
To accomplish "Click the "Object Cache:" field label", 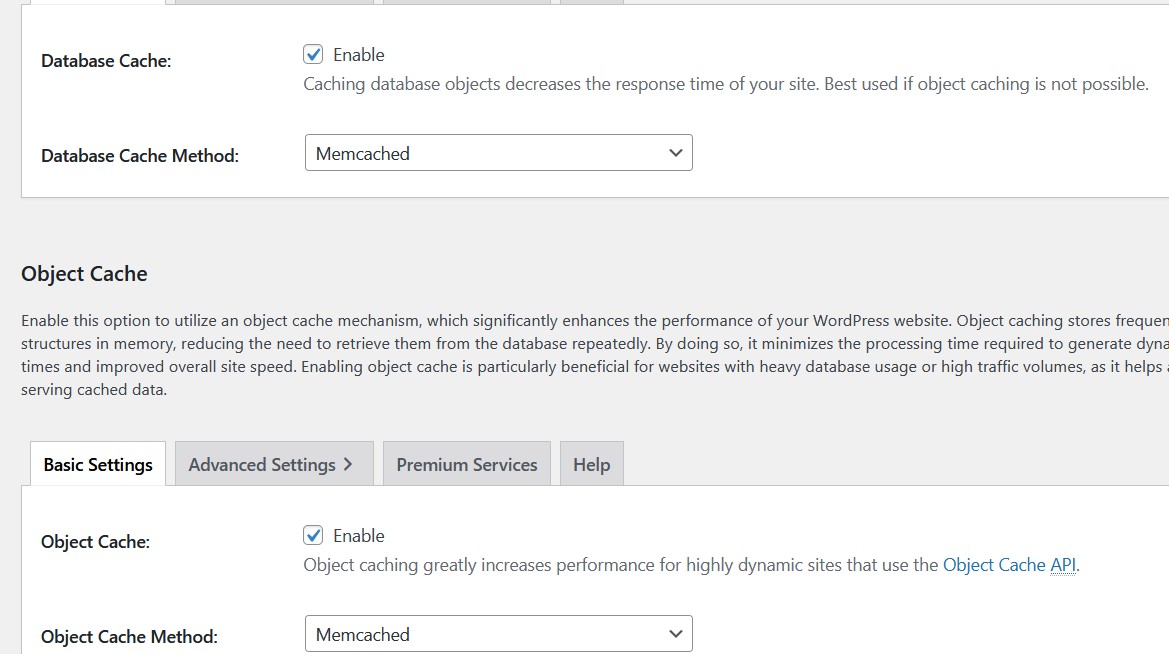I will (x=95, y=542).
